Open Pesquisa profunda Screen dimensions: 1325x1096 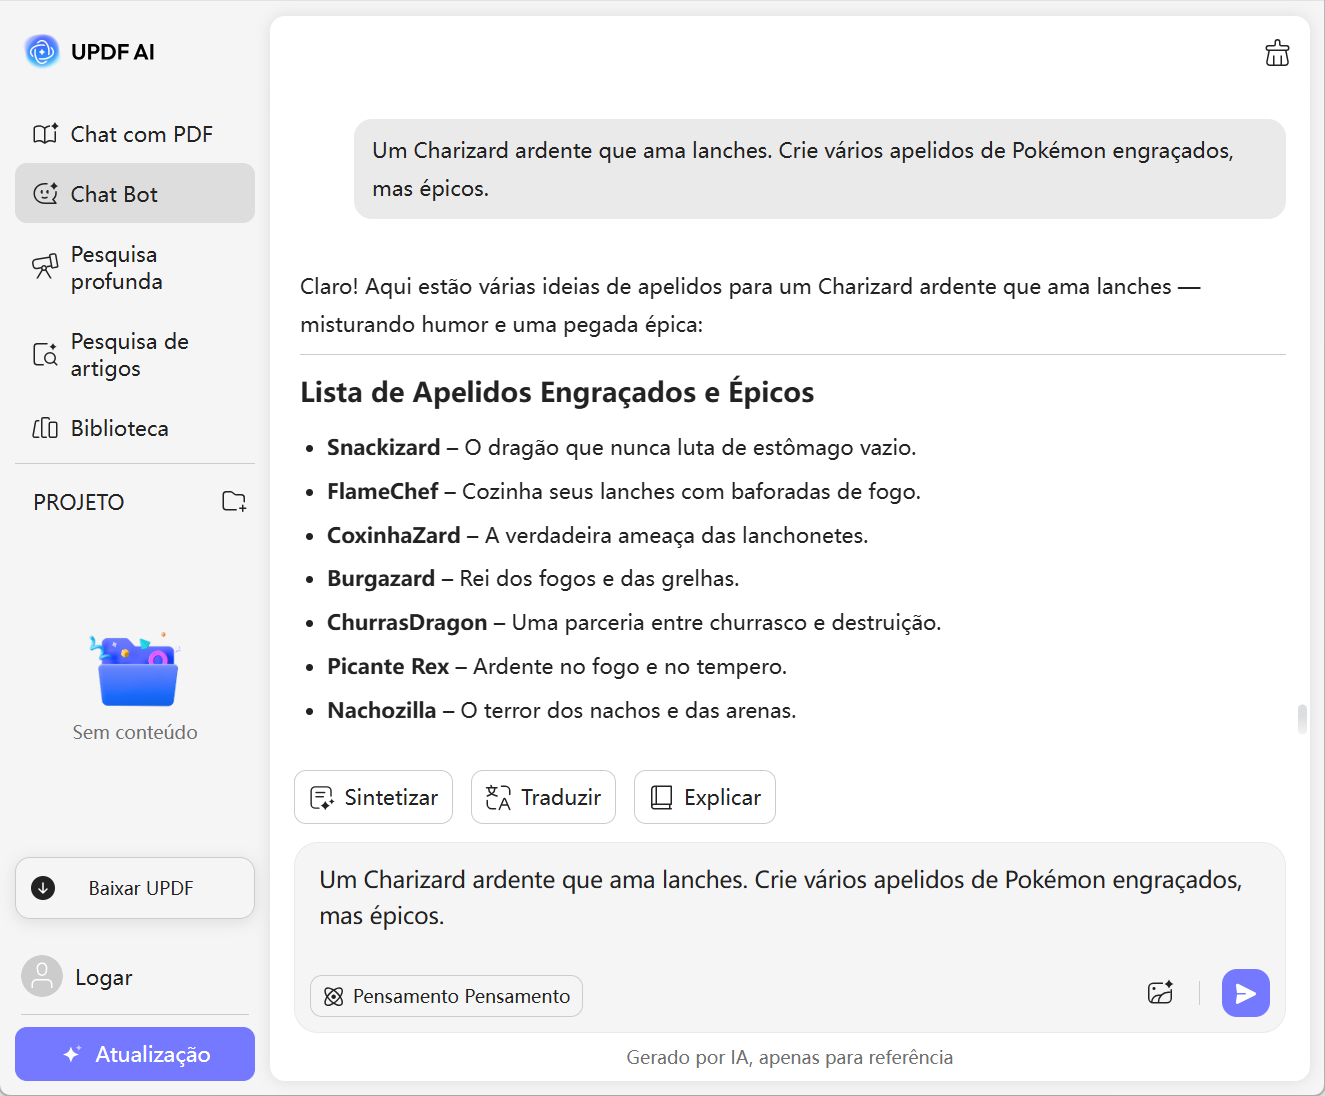pyautogui.click(x=135, y=268)
